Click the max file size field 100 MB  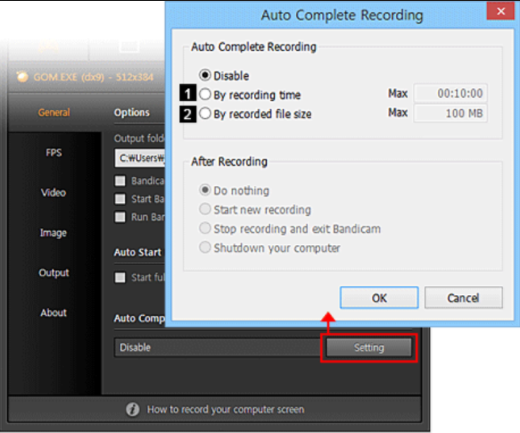point(450,113)
